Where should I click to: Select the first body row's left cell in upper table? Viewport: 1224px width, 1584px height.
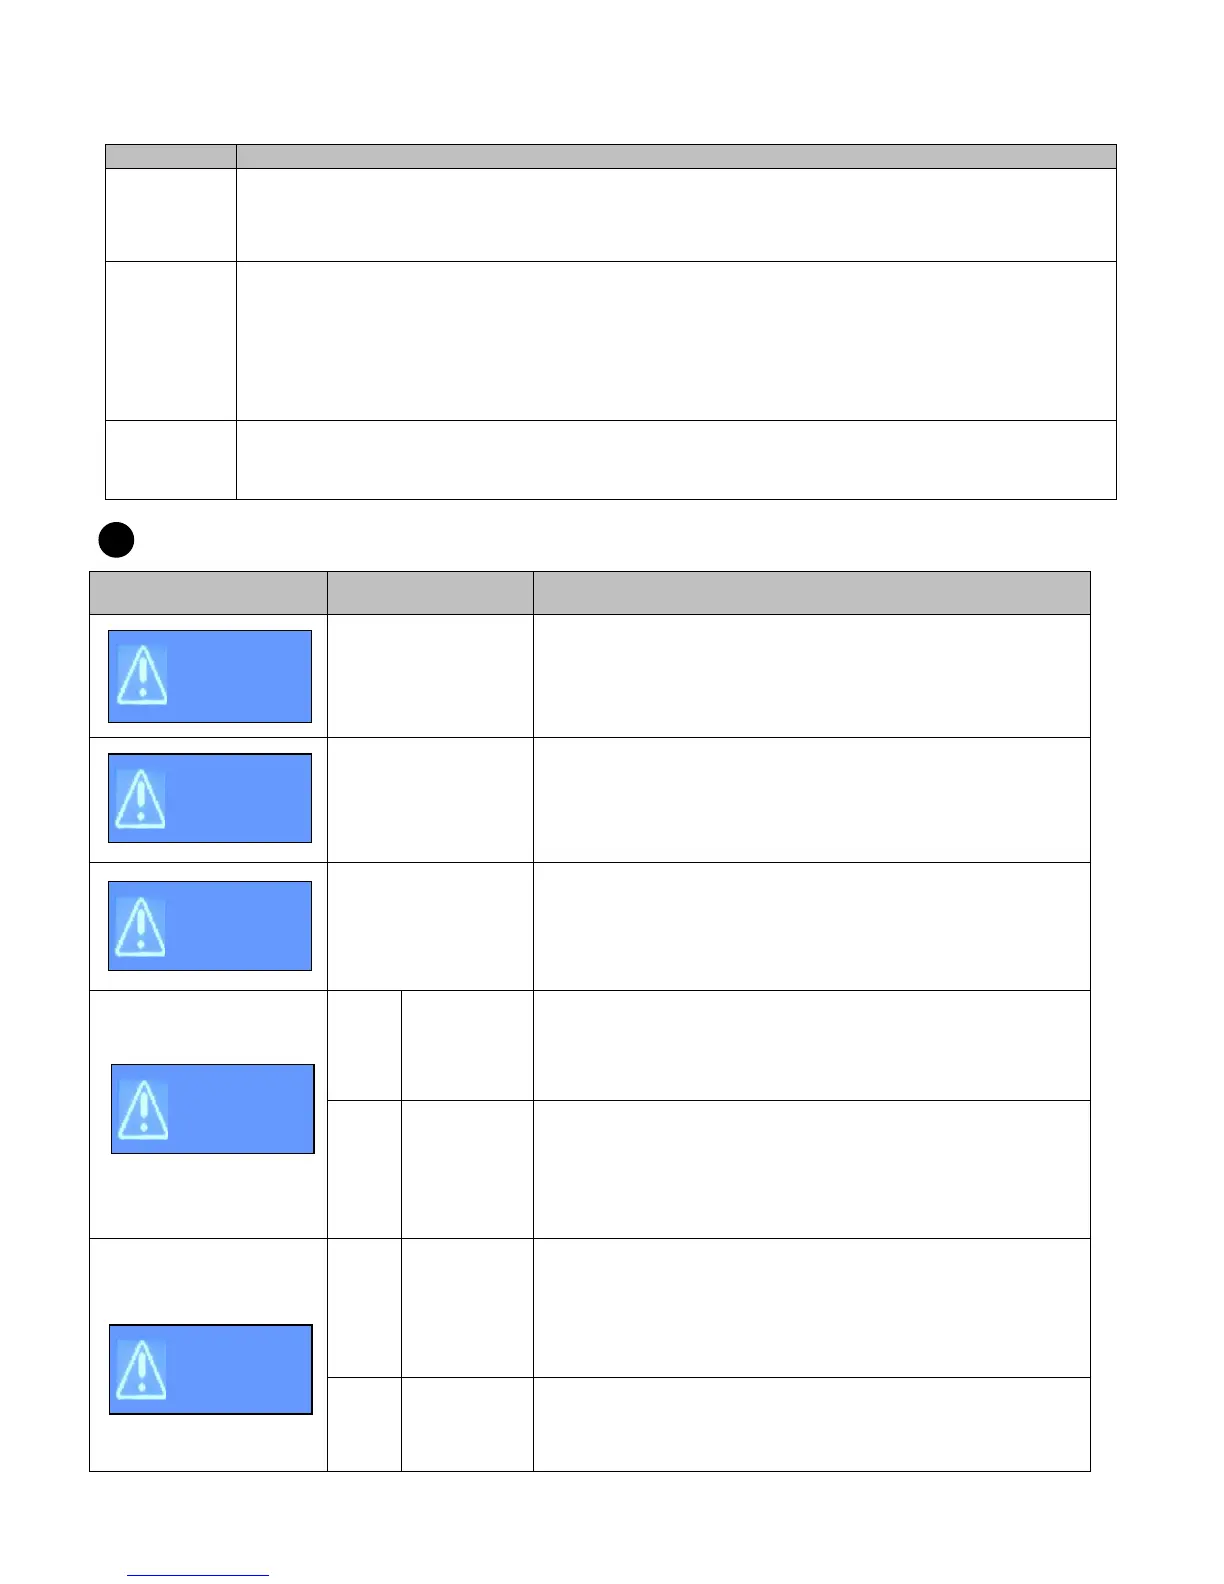coord(171,214)
